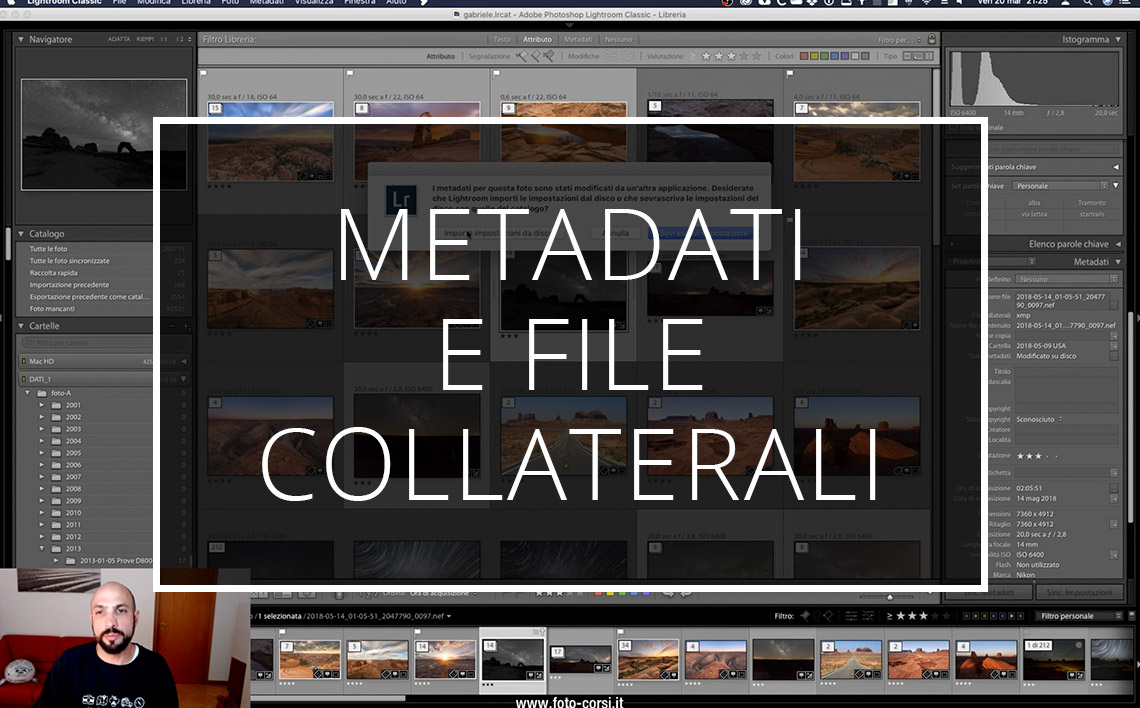Select the Nessuno filter tab

coord(618,39)
